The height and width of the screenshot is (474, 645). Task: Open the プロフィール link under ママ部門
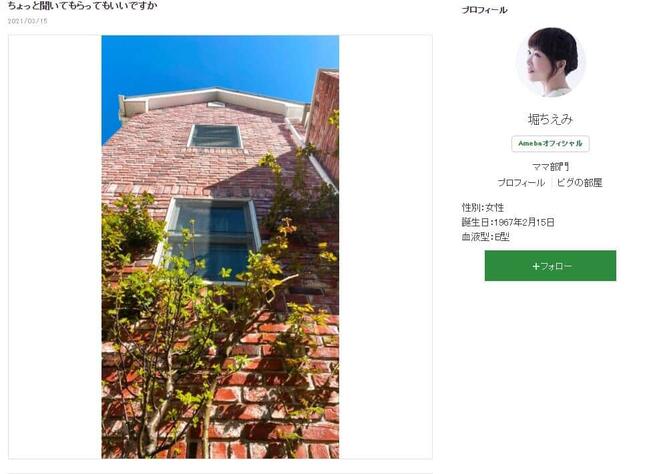521,183
